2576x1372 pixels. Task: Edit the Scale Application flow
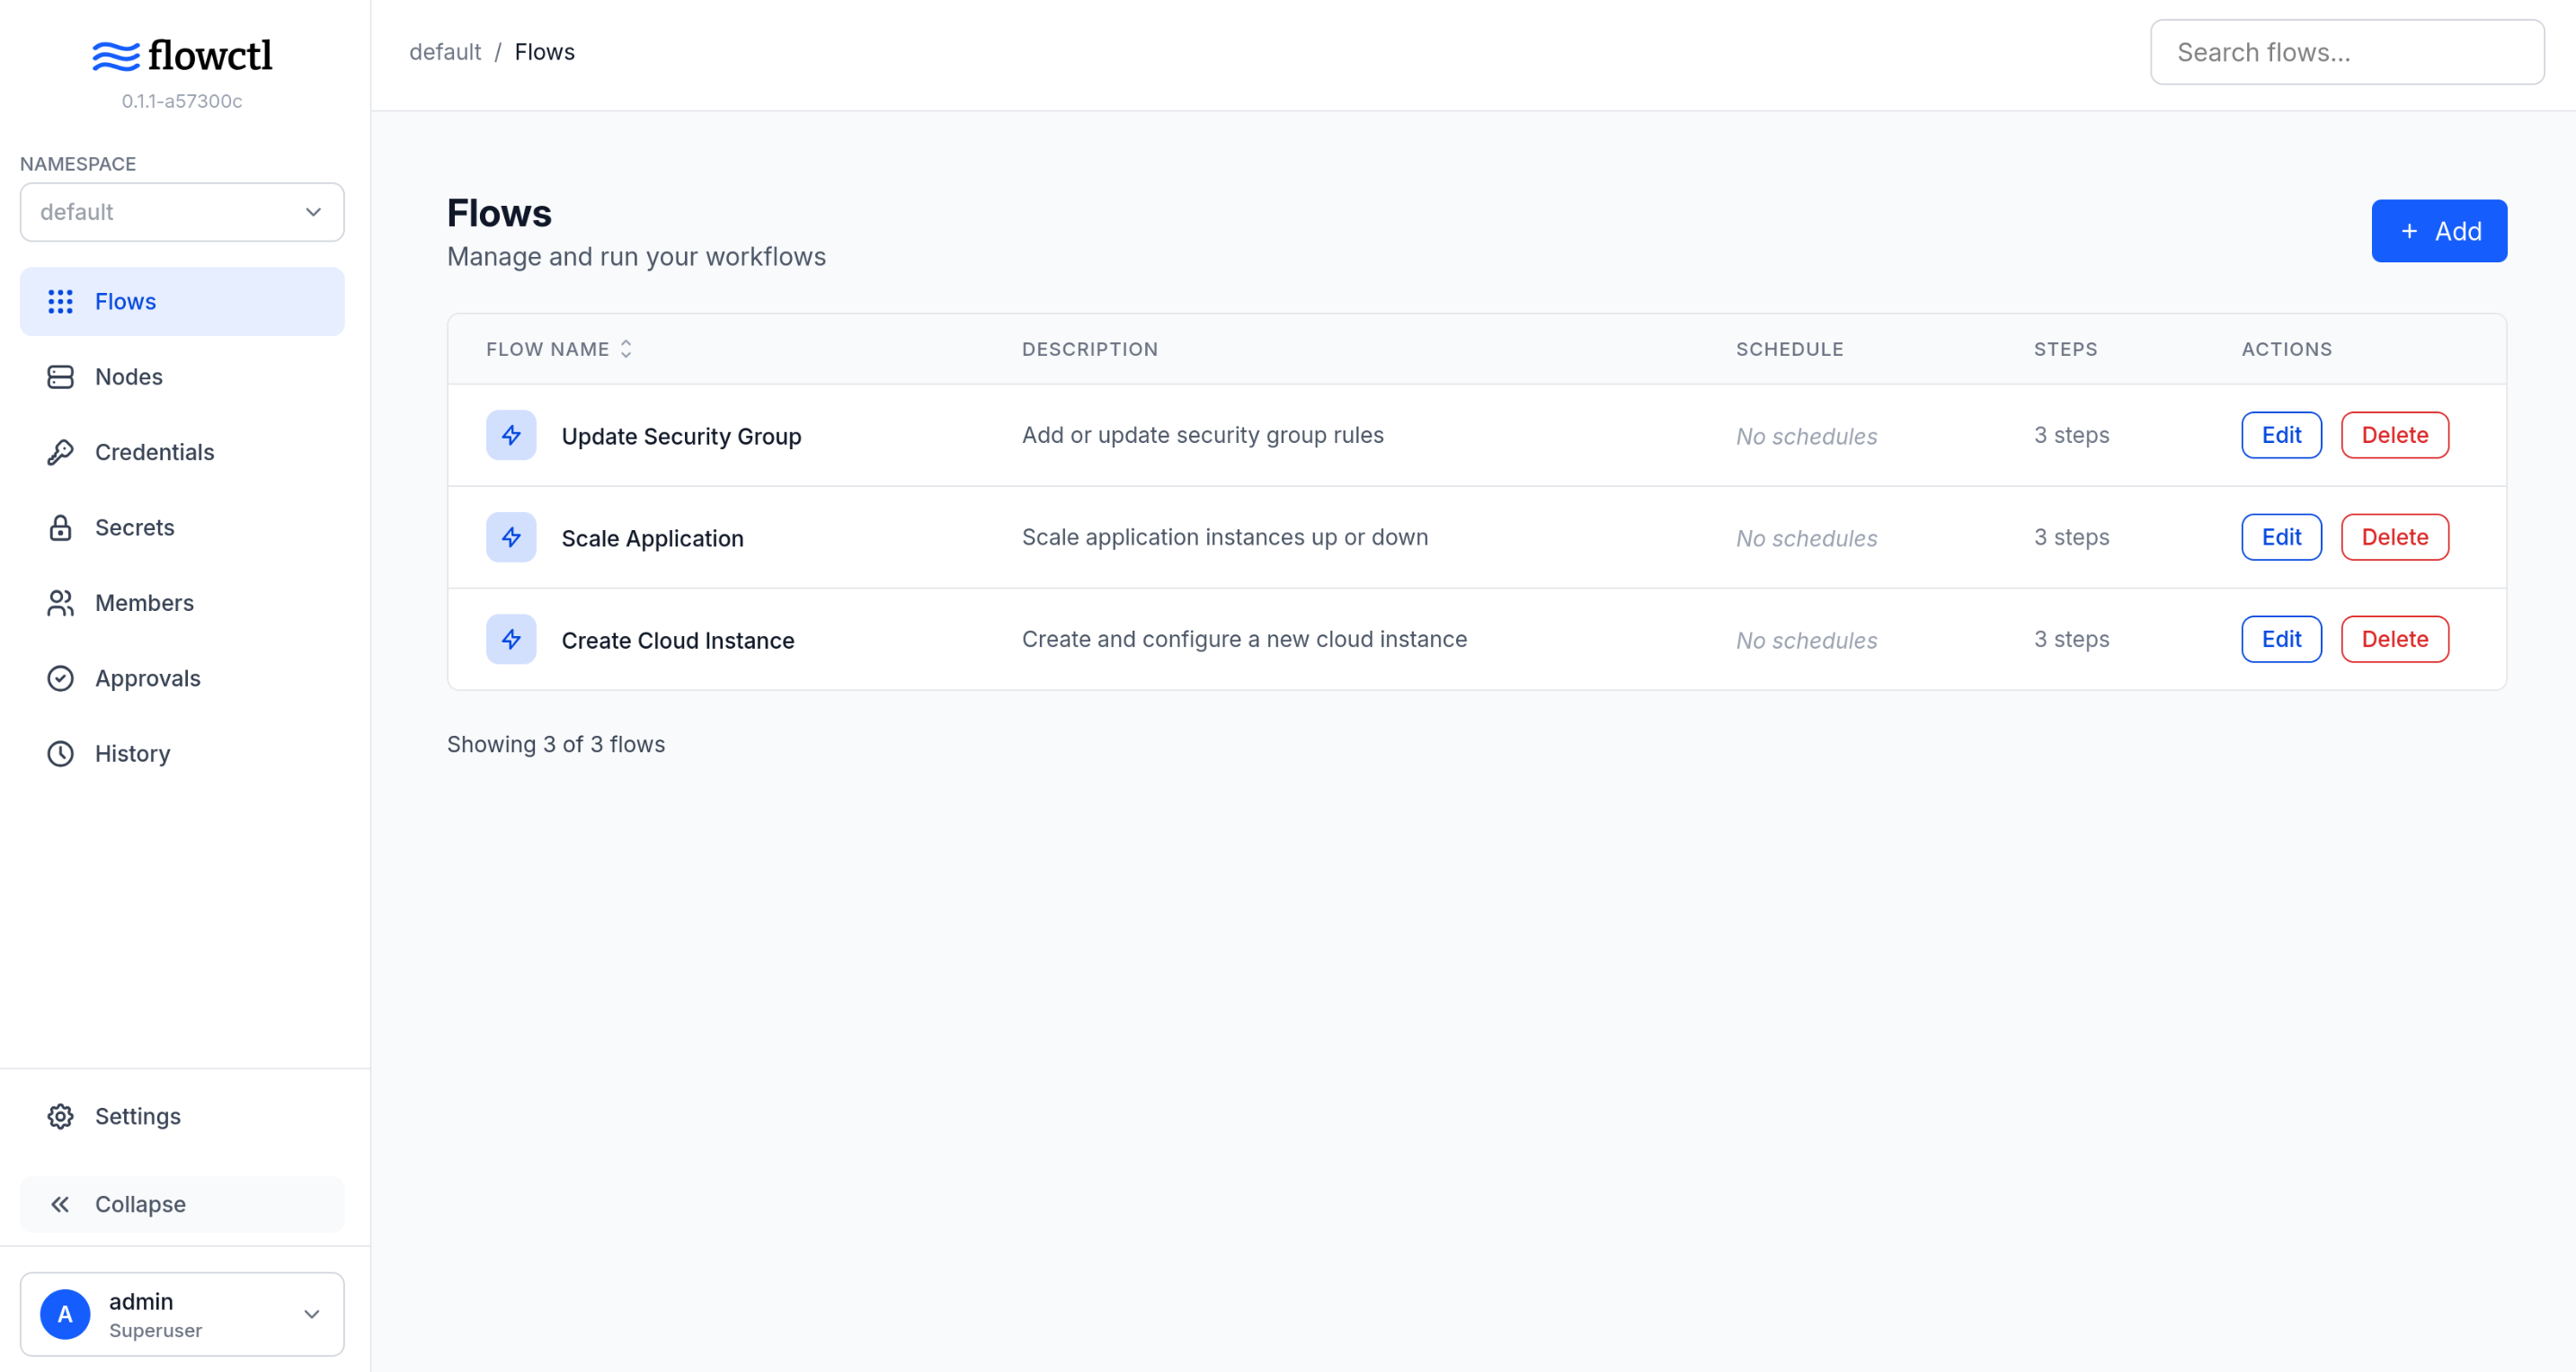2281,536
